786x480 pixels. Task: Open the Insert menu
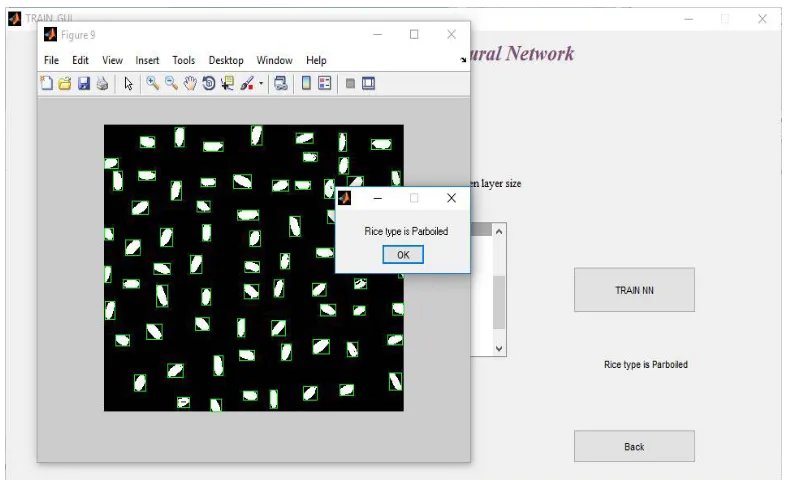click(x=147, y=60)
